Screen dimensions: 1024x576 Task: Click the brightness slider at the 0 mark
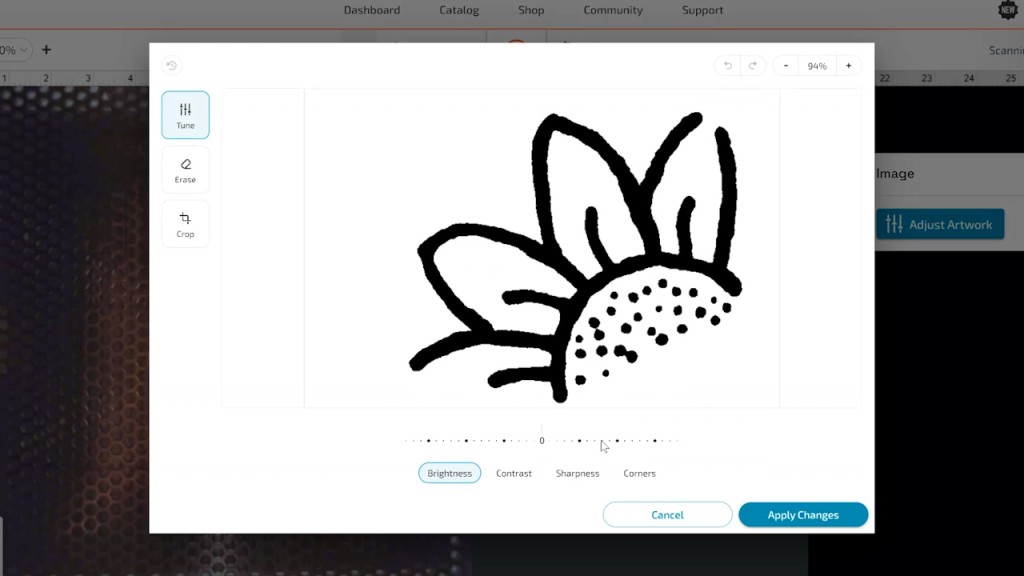pos(542,440)
